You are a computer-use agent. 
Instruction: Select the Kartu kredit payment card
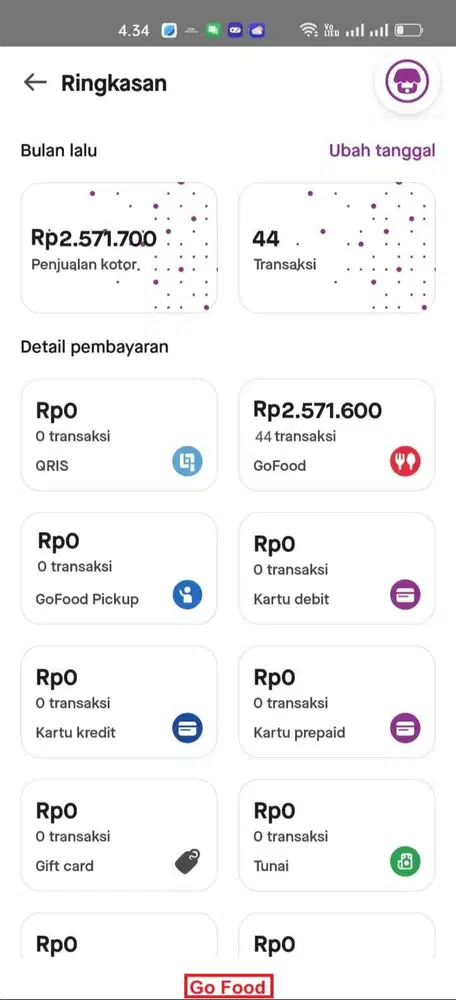pyautogui.click(x=119, y=702)
